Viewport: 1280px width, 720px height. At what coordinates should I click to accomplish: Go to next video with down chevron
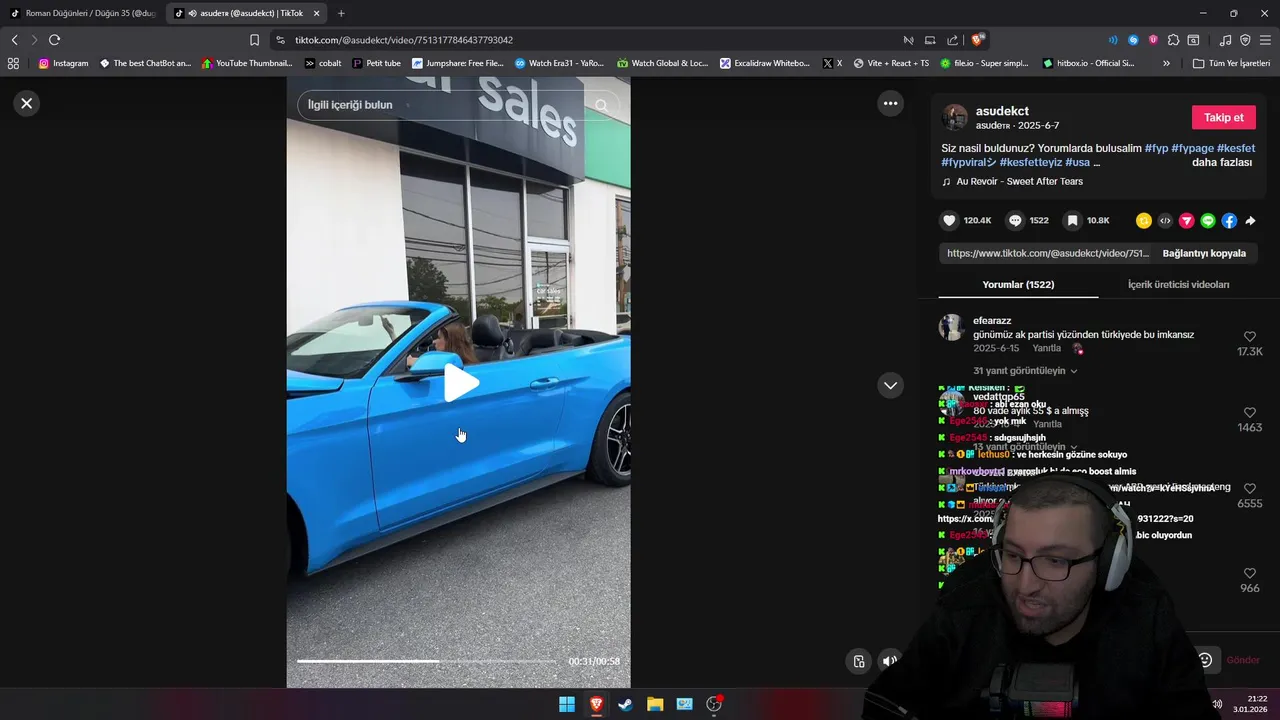pyautogui.click(x=890, y=385)
